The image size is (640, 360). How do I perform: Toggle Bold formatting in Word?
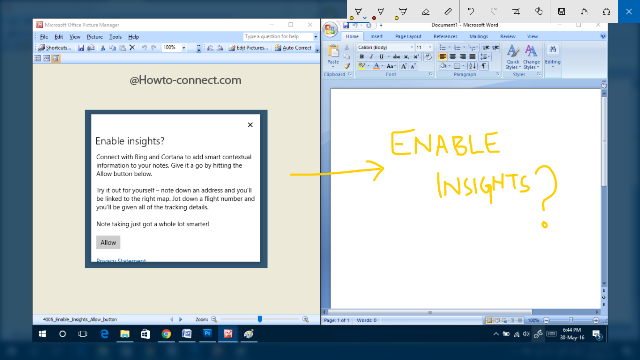362,57
